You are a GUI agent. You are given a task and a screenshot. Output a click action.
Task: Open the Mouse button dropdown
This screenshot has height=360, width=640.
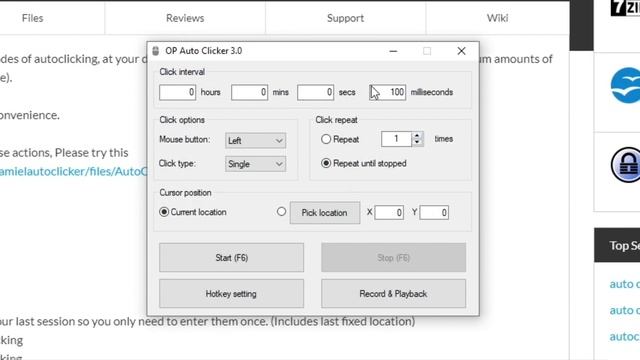[256, 140]
